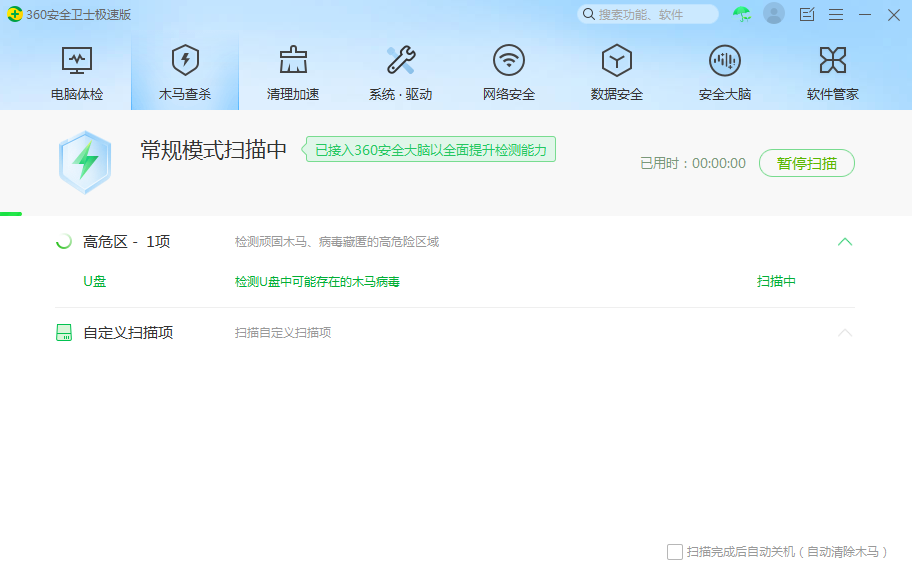Click the 自定义扫描项 disk icon
This screenshot has height=576, width=912.
[64, 333]
